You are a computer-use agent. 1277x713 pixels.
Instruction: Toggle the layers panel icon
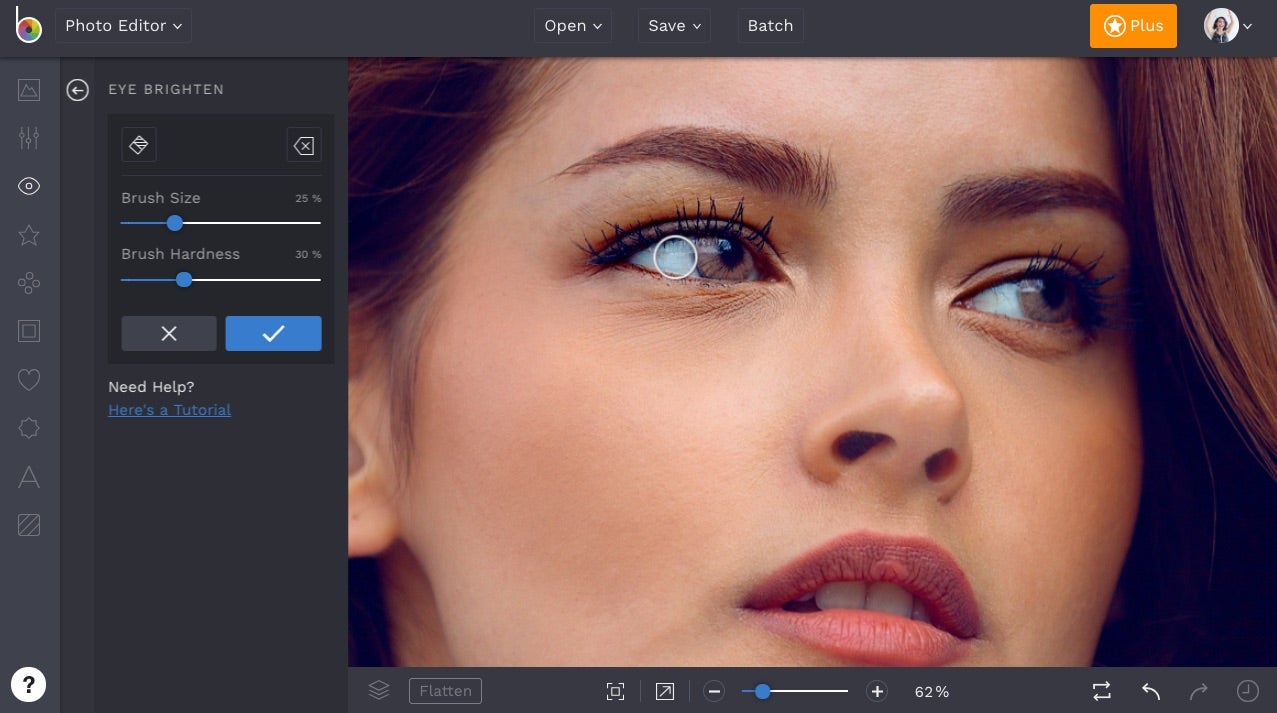(378, 690)
